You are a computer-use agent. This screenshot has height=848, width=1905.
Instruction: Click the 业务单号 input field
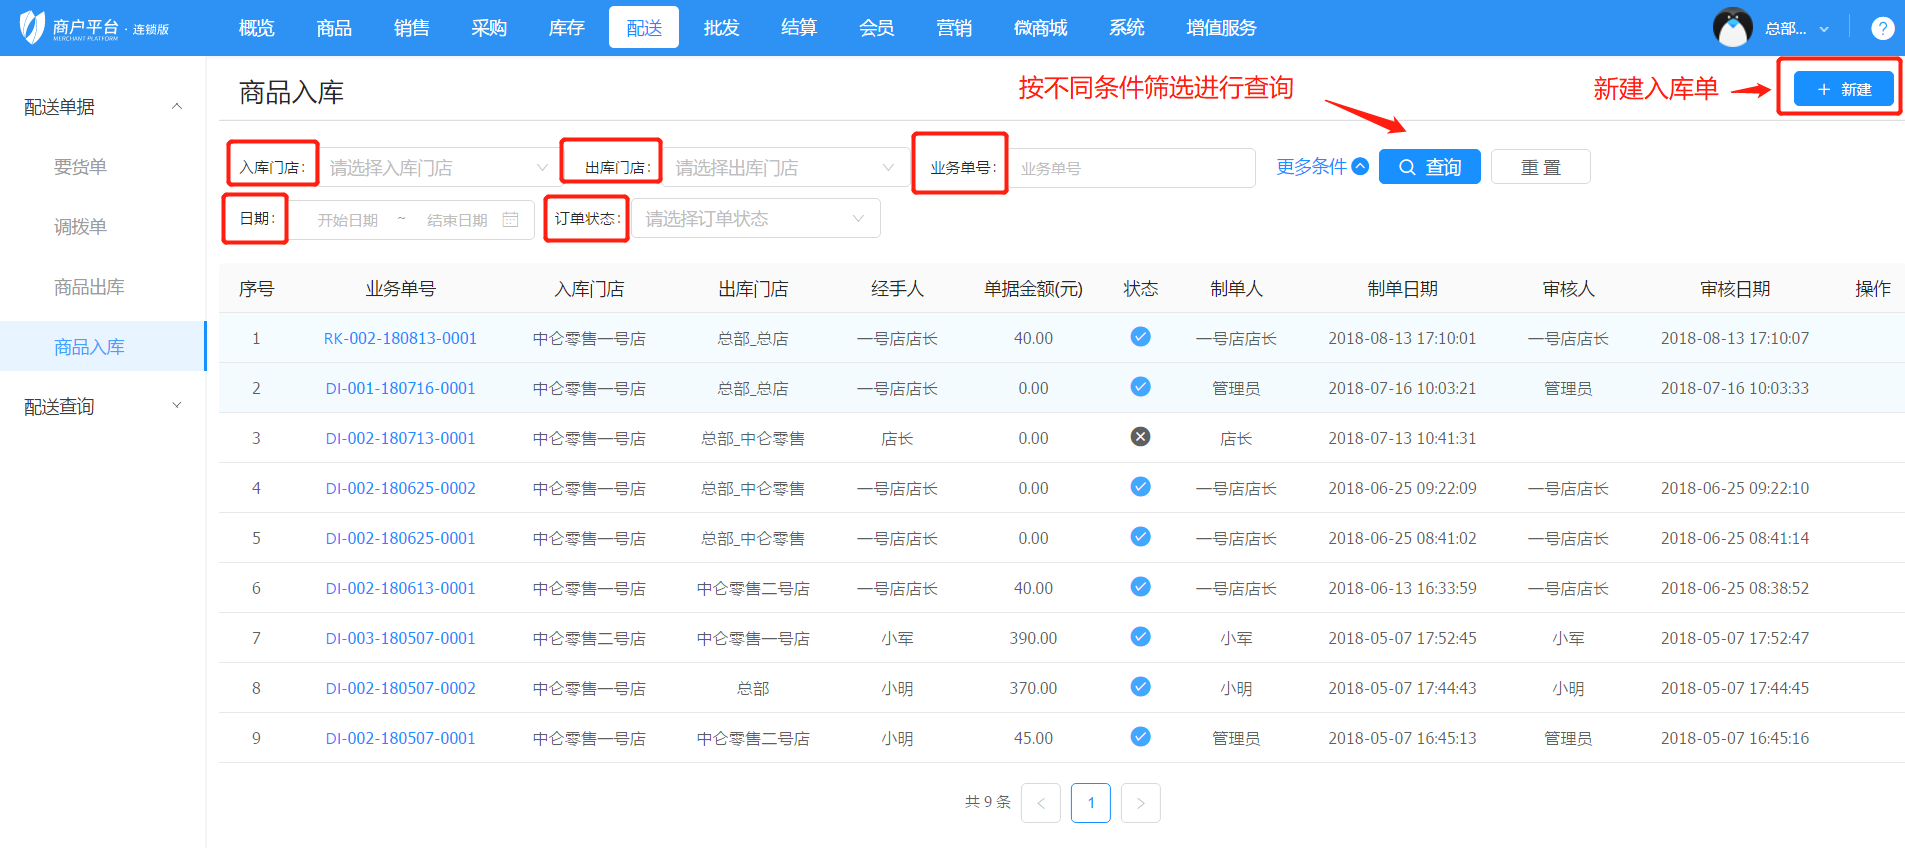coord(1131,168)
